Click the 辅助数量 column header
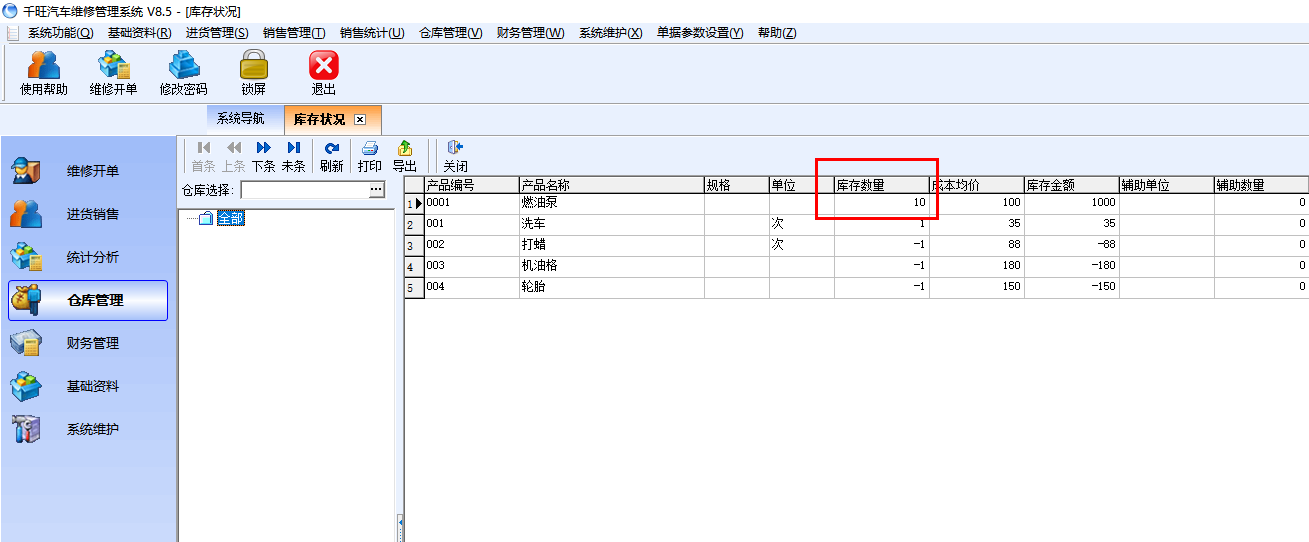 (x=1262, y=185)
